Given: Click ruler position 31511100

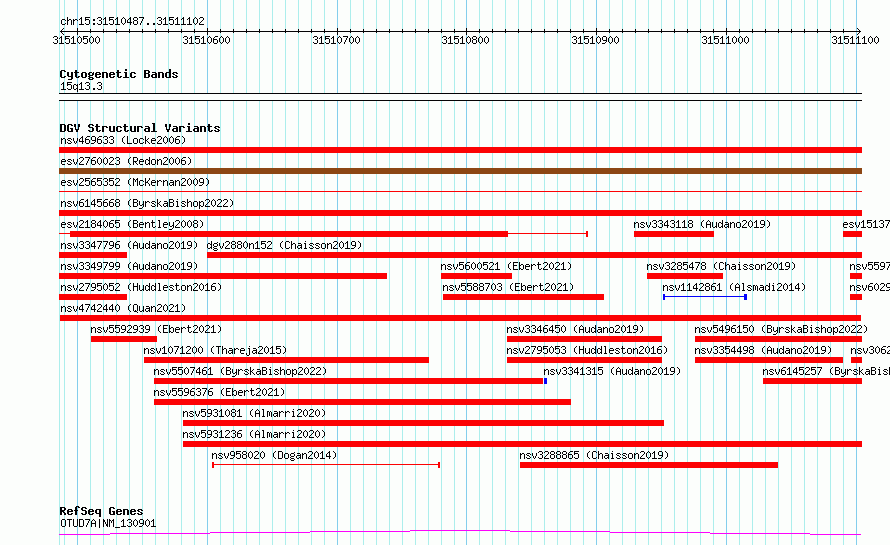Looking at the screenshot, I should point(855,40).
